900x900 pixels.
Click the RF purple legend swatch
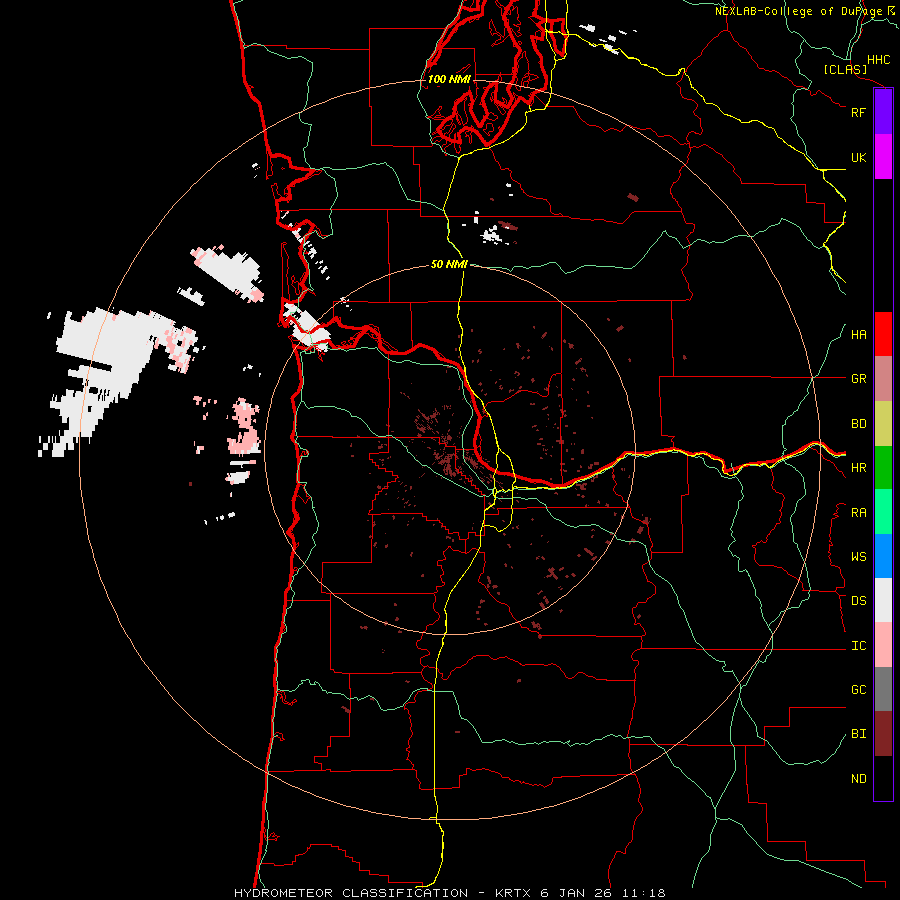883,112
